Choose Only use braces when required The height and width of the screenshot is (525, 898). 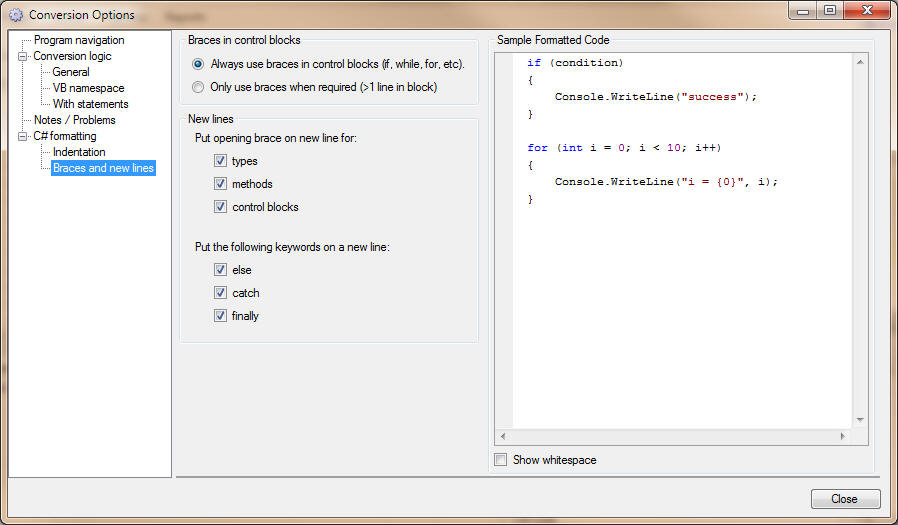pos(198,87)
